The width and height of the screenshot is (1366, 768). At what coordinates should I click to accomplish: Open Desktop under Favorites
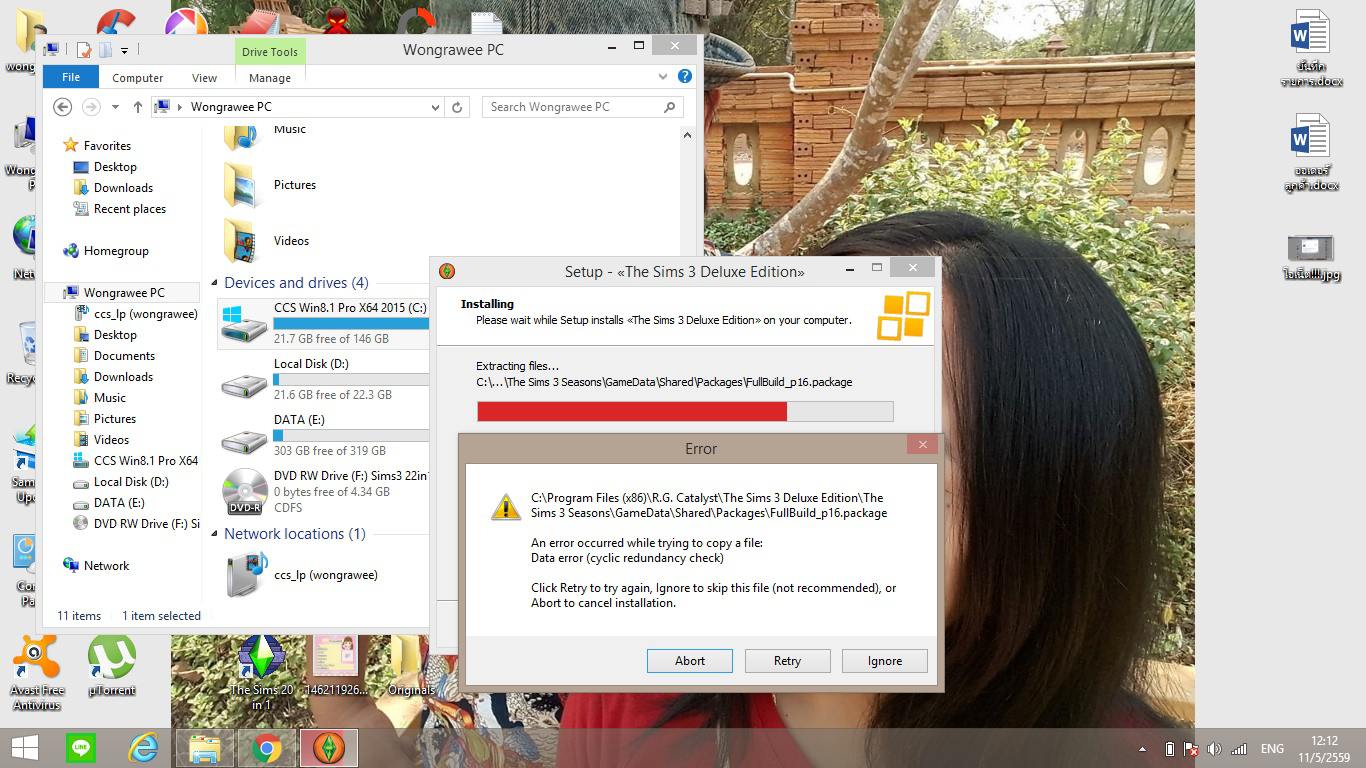tap(115, 167)
